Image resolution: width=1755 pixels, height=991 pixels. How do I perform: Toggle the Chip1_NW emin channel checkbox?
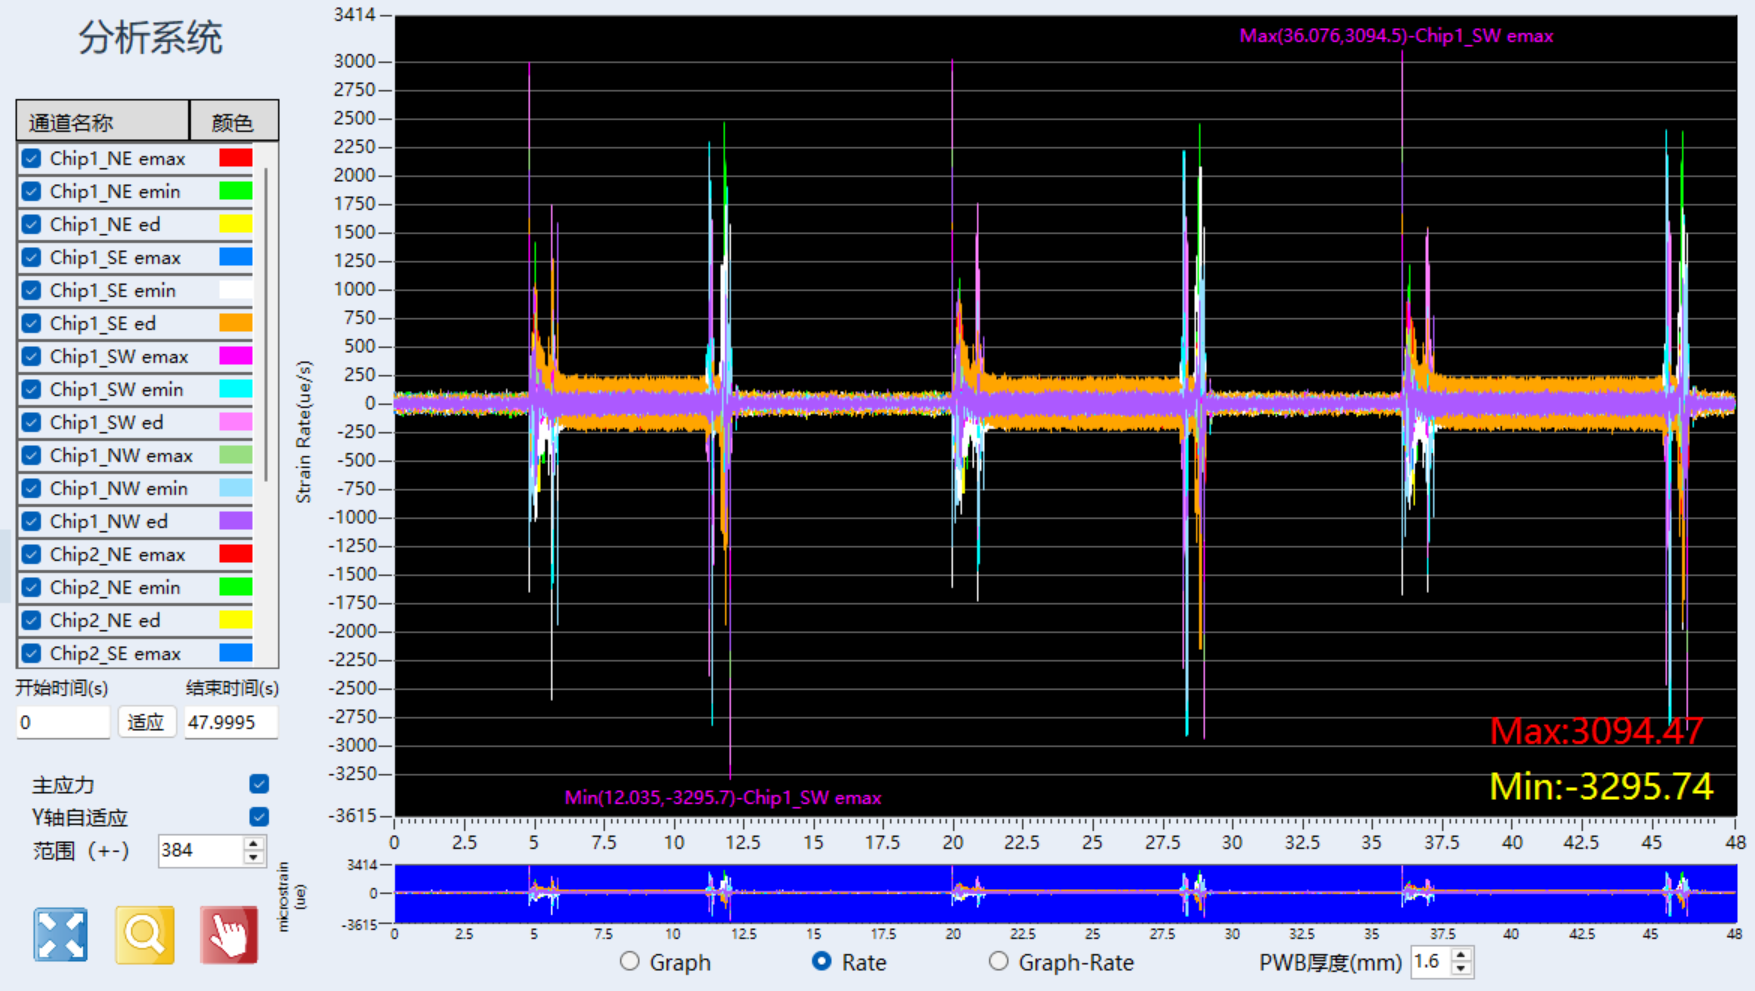click(32, 488)
